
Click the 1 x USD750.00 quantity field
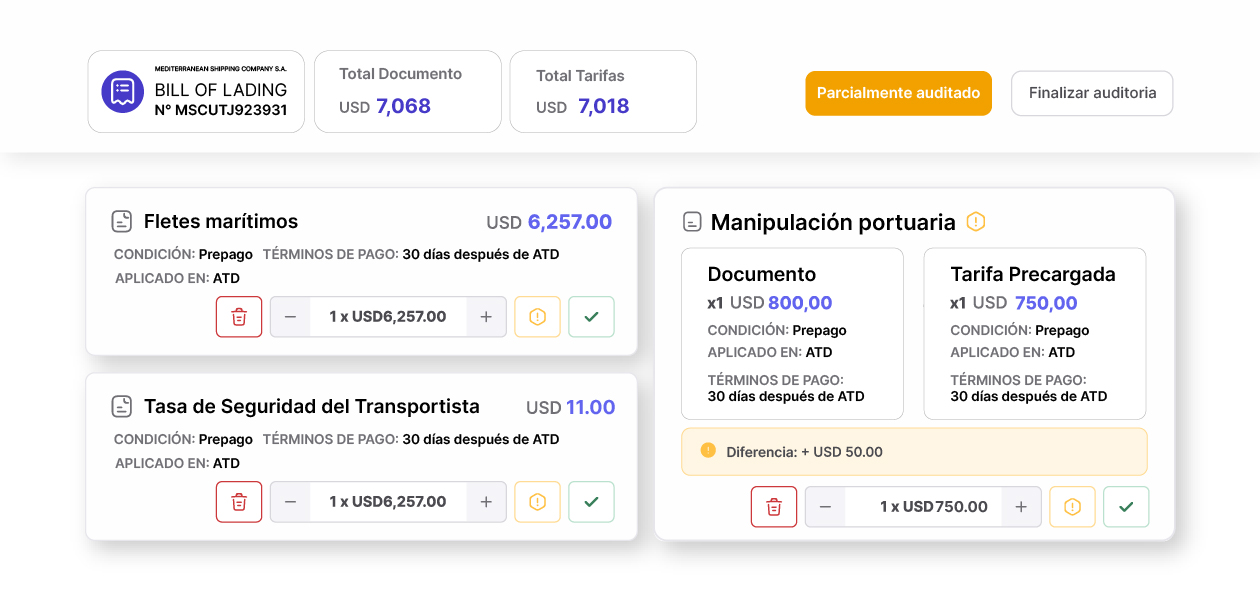point(923,507)
